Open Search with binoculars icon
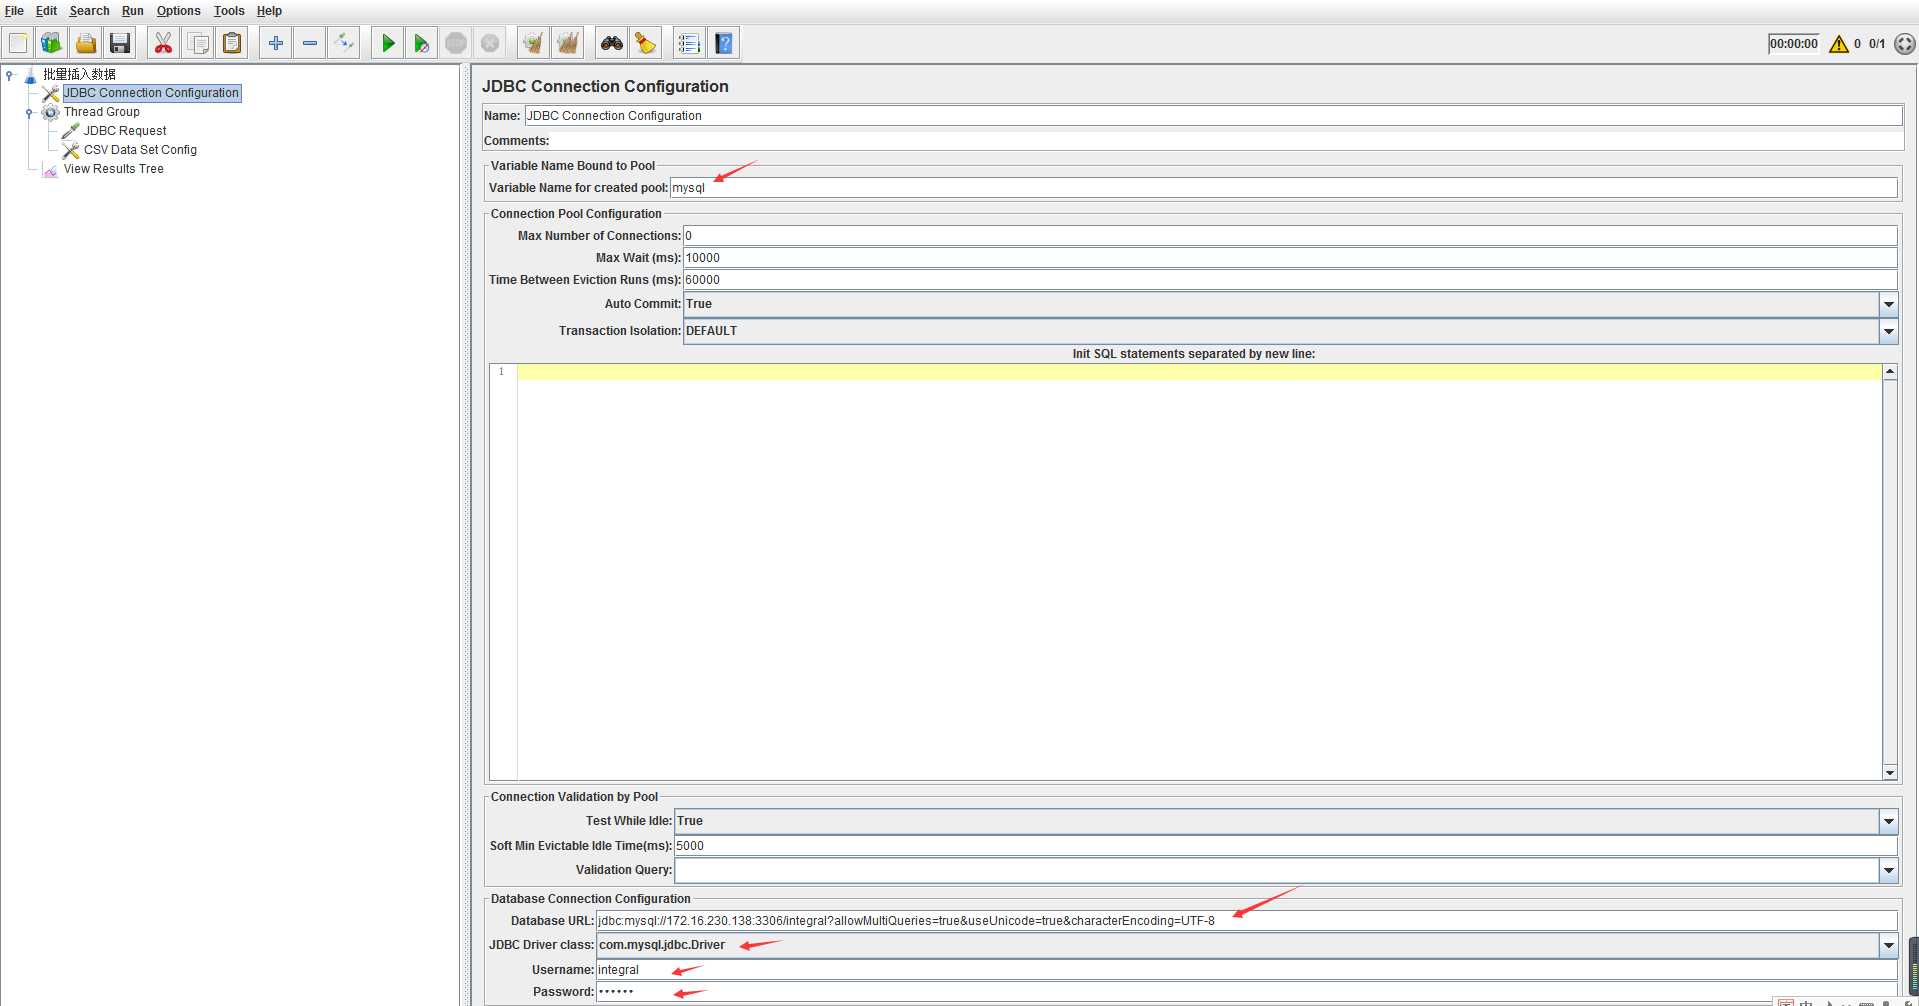The height and width of the screenshot is (1006, 1919). 612,43
